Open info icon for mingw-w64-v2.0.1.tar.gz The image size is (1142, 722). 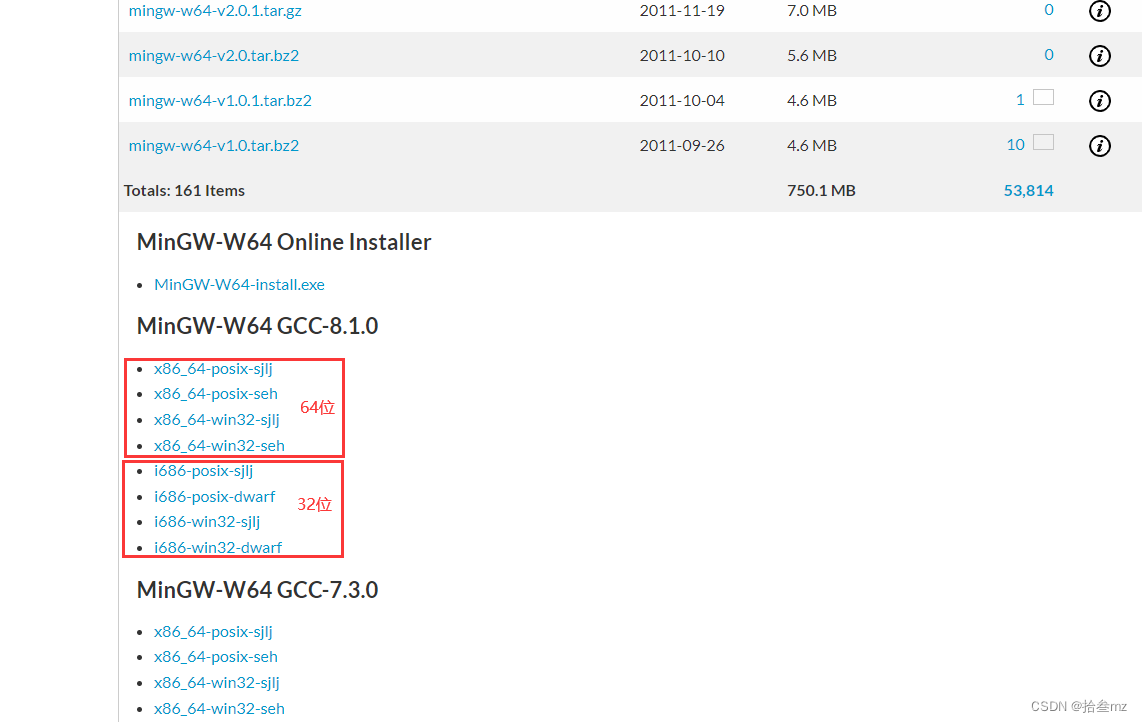click(x=1099, y=11)
